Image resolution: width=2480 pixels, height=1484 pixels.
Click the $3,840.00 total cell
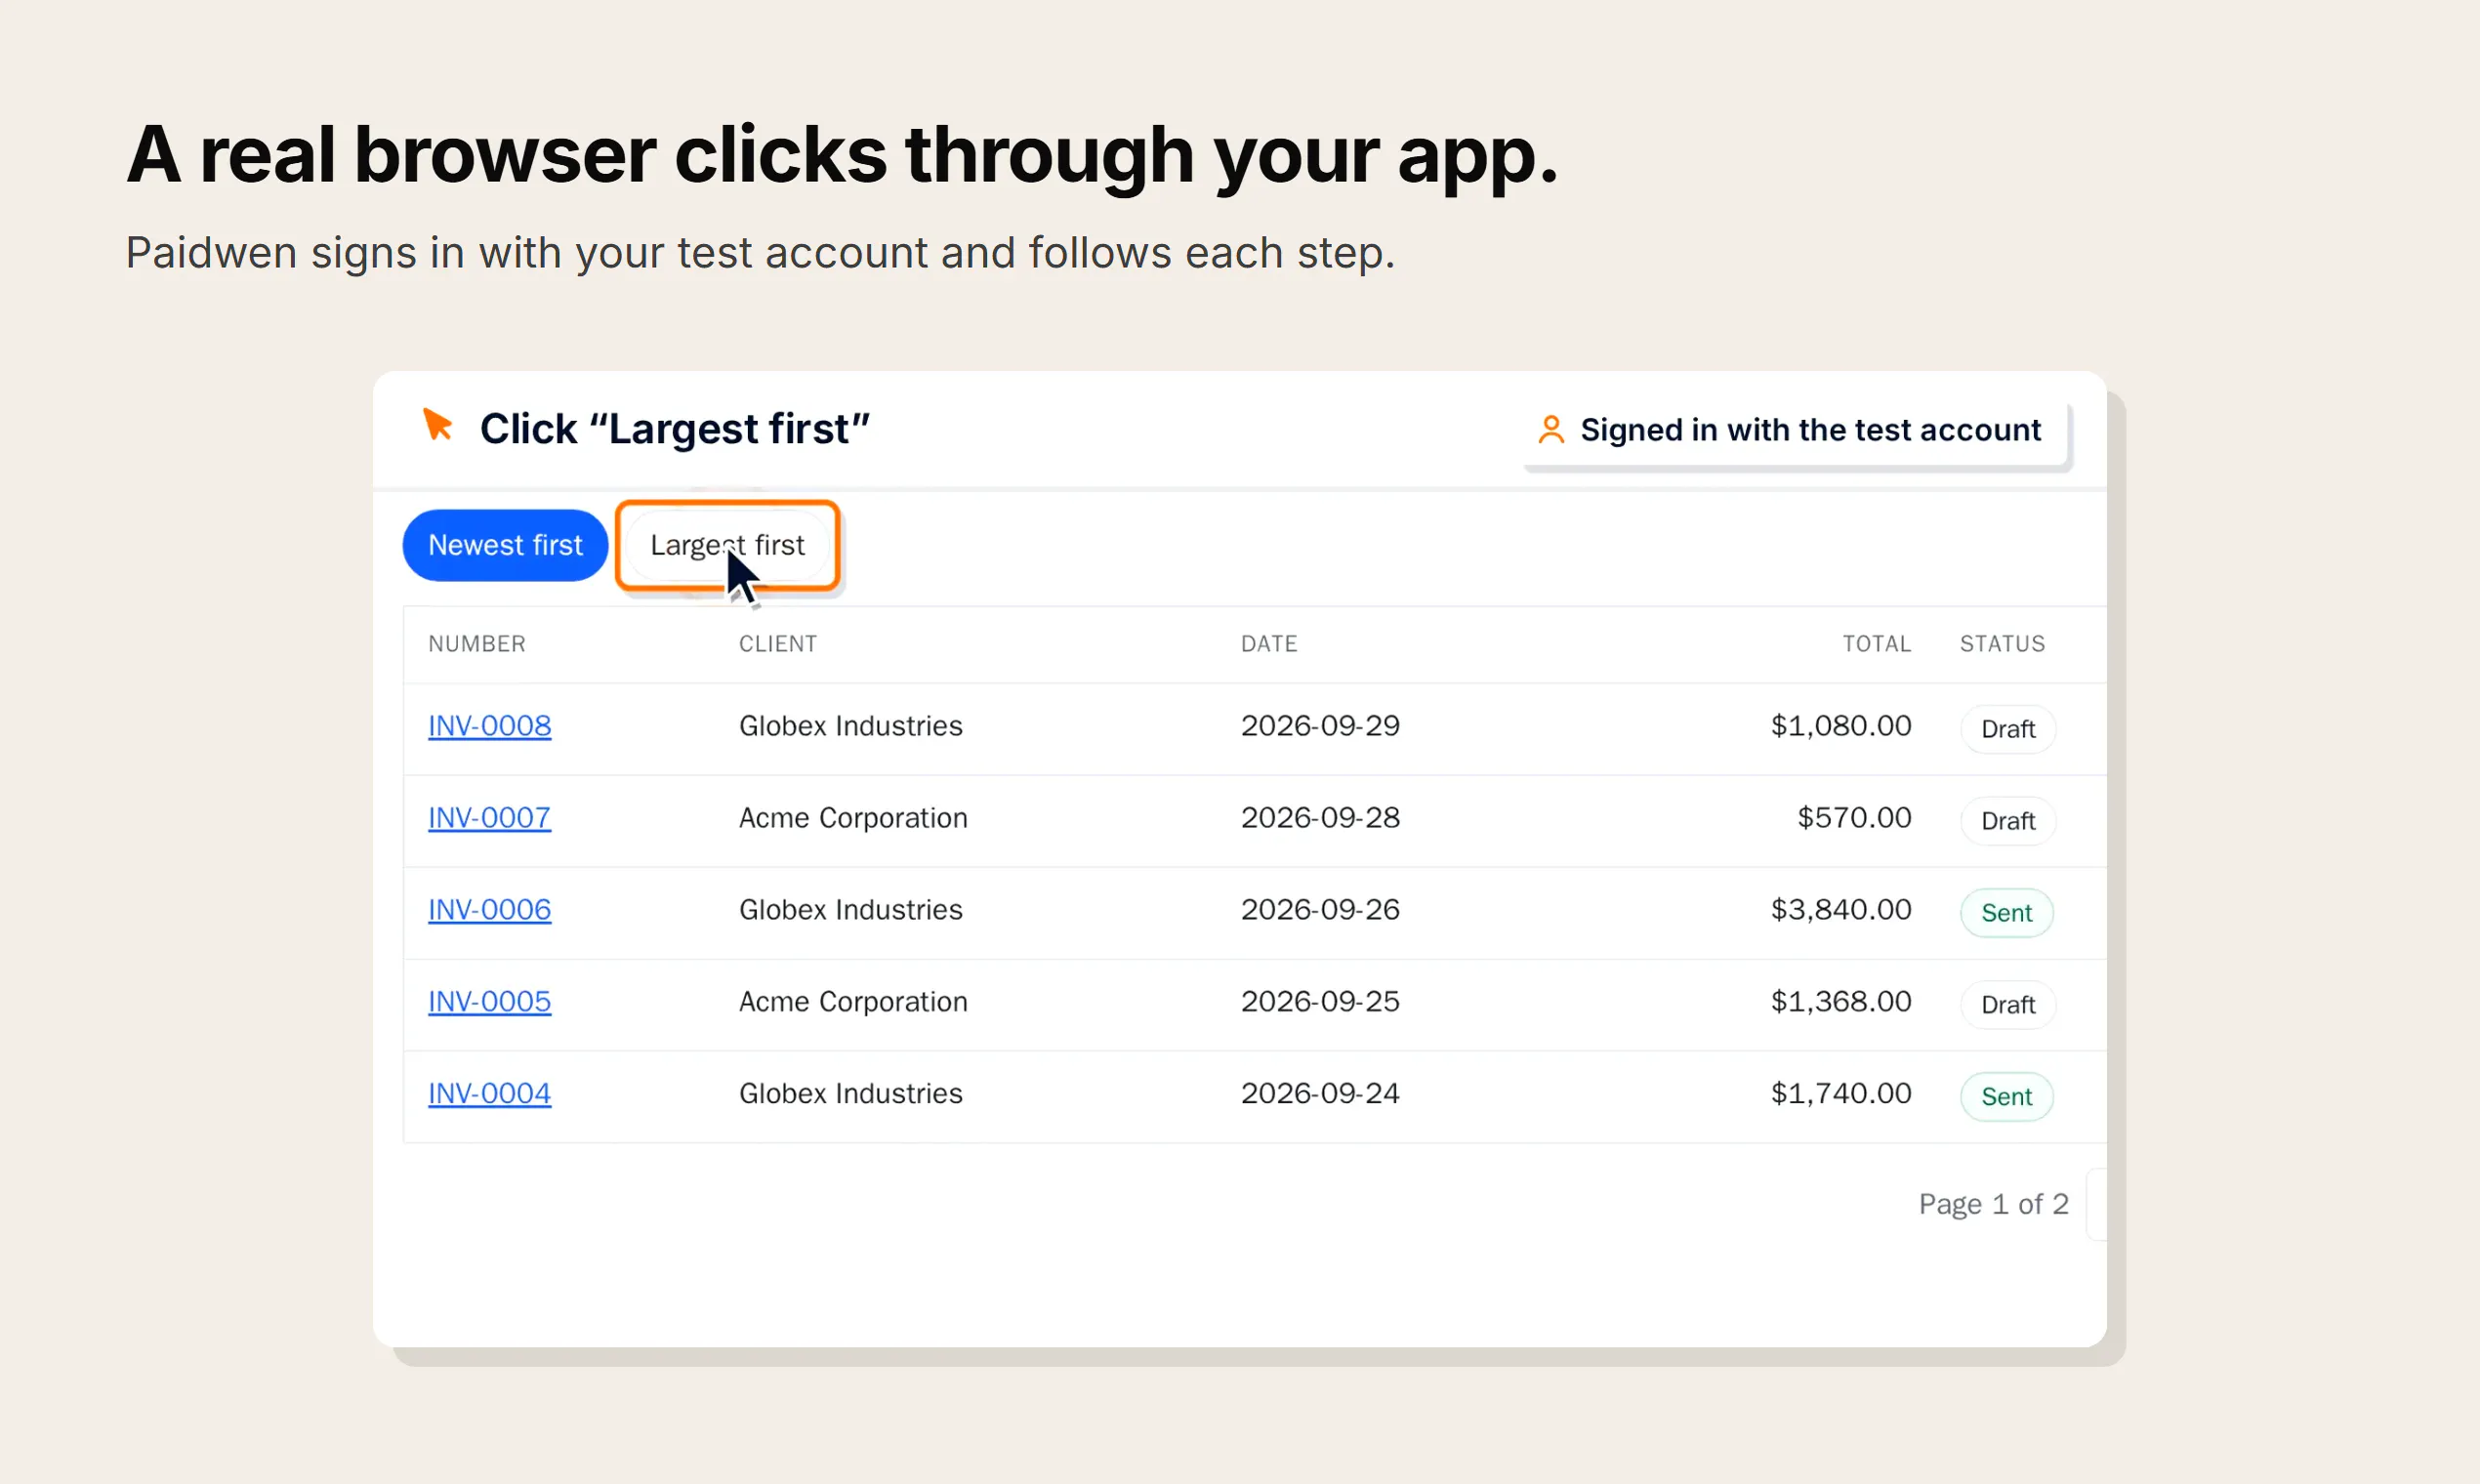[x=1841, y=910]
